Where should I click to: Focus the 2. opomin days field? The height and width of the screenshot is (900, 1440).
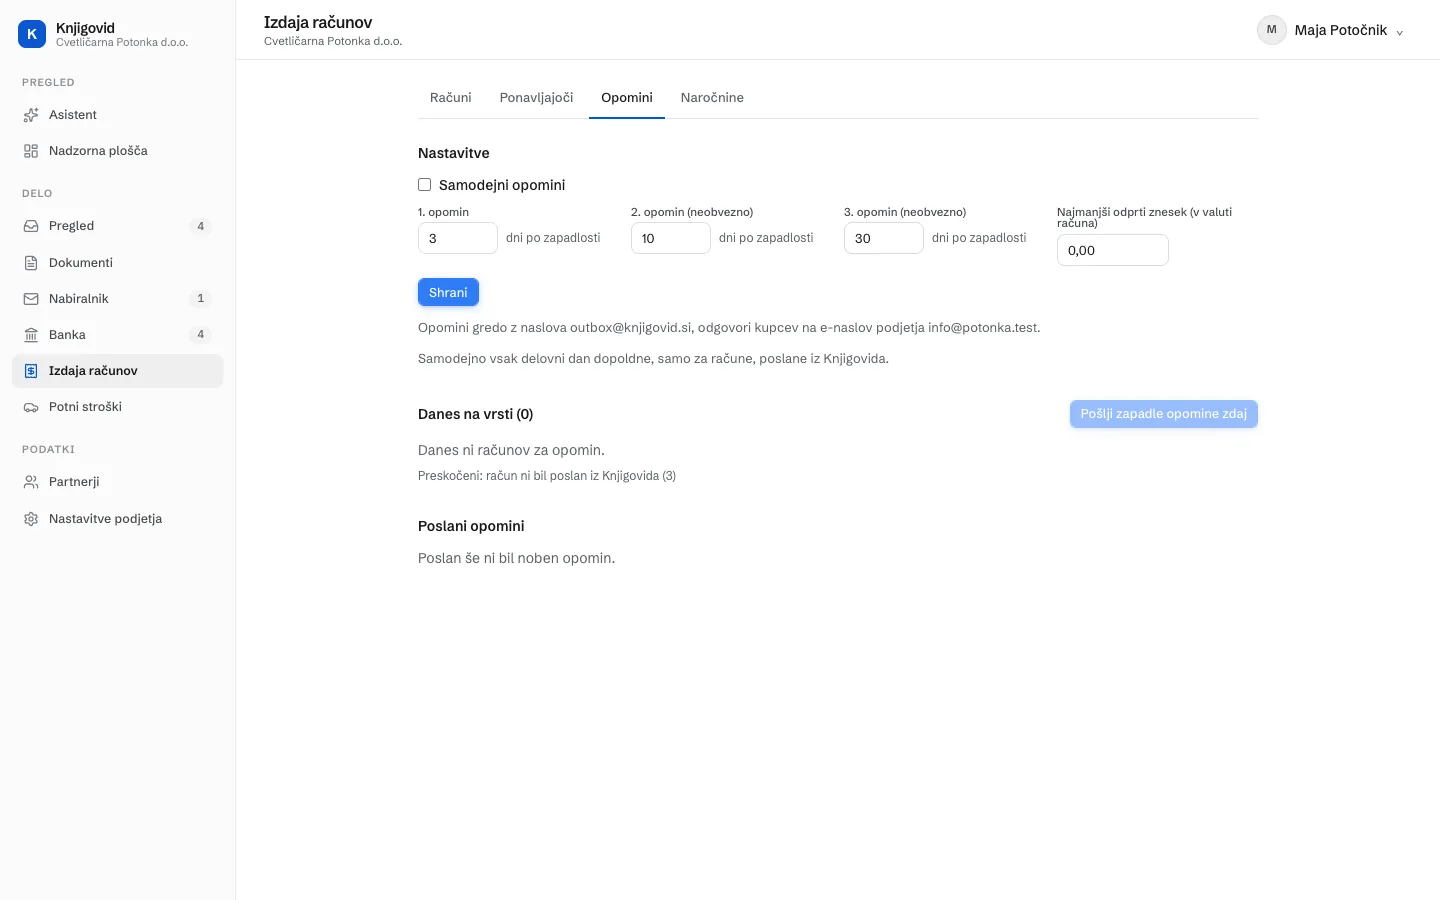point(671,238)
